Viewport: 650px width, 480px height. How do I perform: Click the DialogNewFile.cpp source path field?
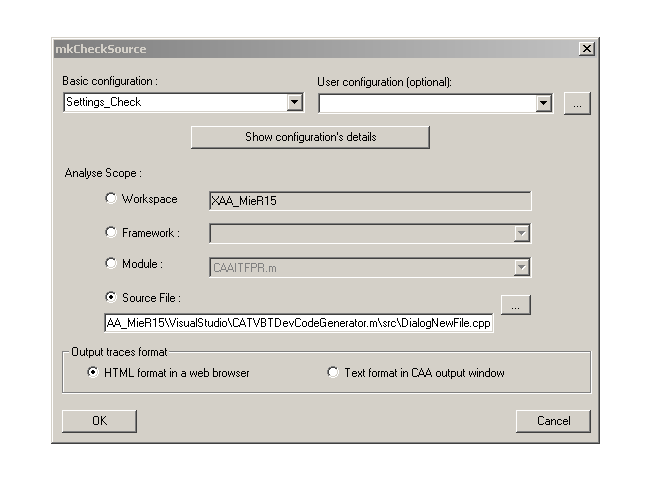[298, 323]
